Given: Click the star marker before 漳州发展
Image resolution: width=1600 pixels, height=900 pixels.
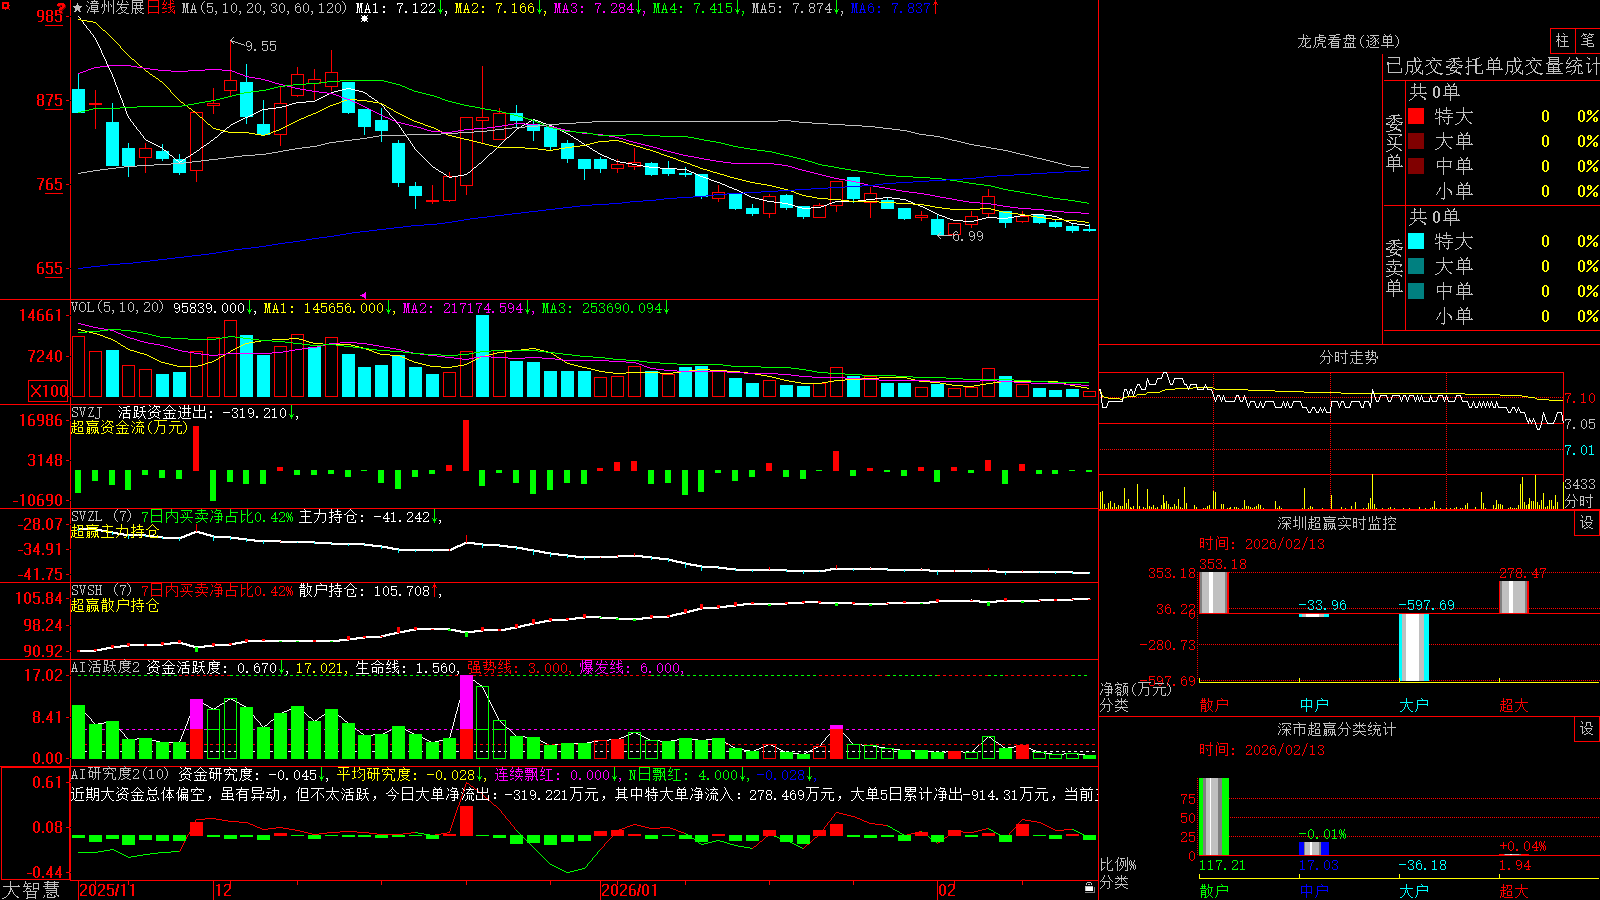Looking at the screenshot, I should pyautogui.click(x=78, y=8).
